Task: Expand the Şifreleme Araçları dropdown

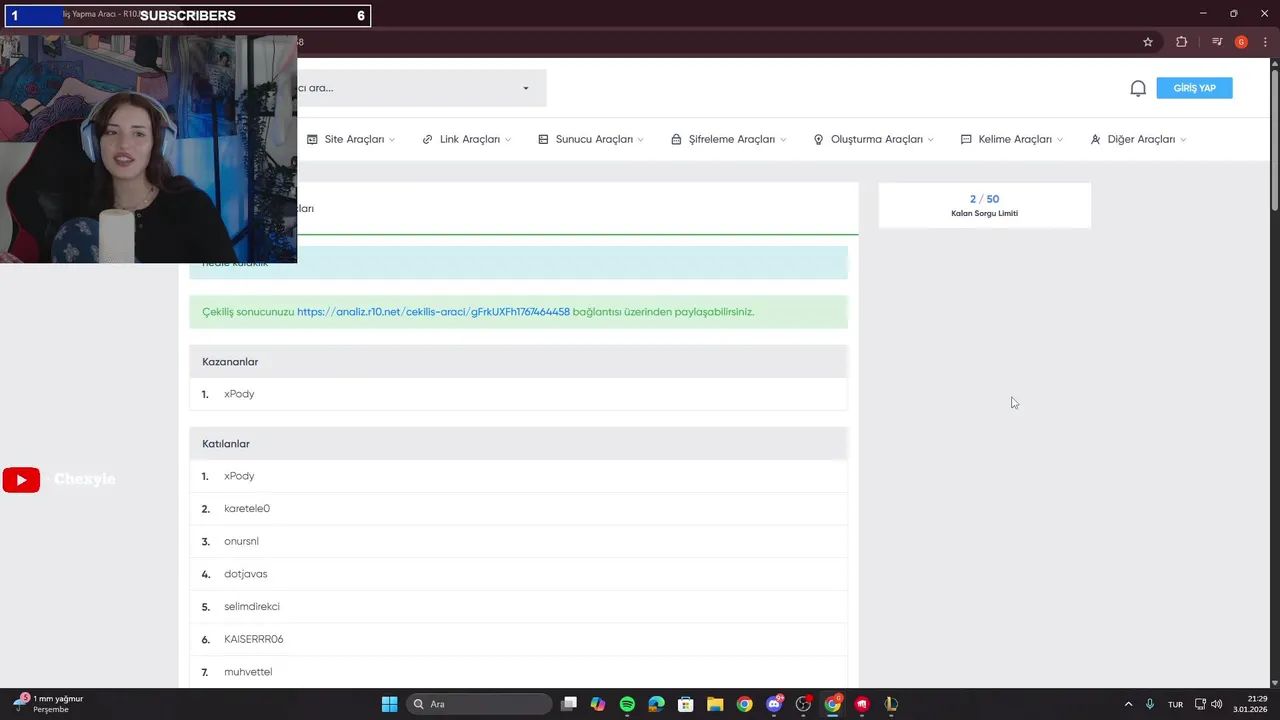Action: 729,139
